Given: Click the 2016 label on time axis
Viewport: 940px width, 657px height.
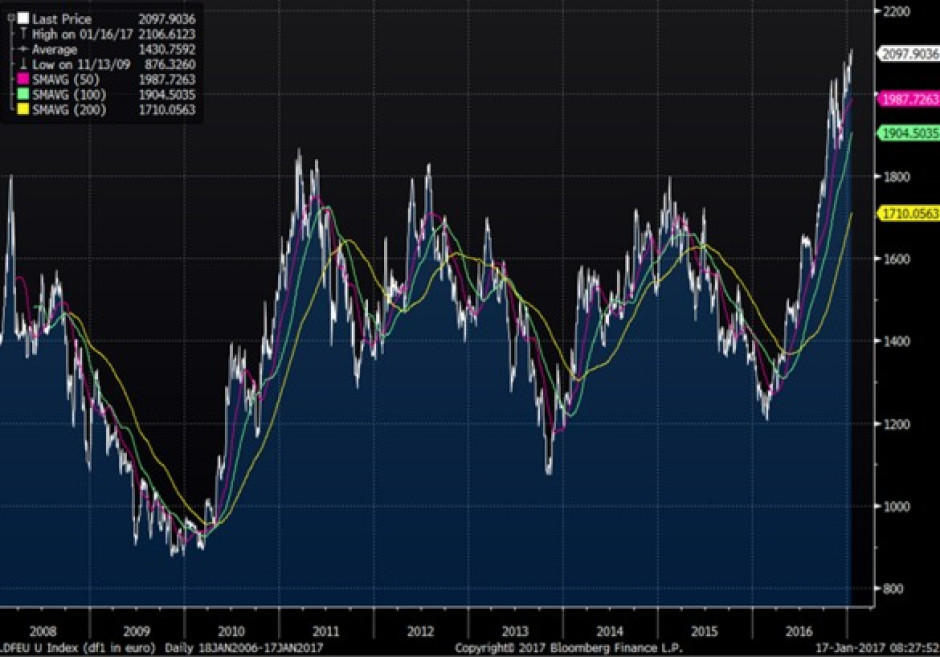Looking at the screenshot, I should 800,633.
